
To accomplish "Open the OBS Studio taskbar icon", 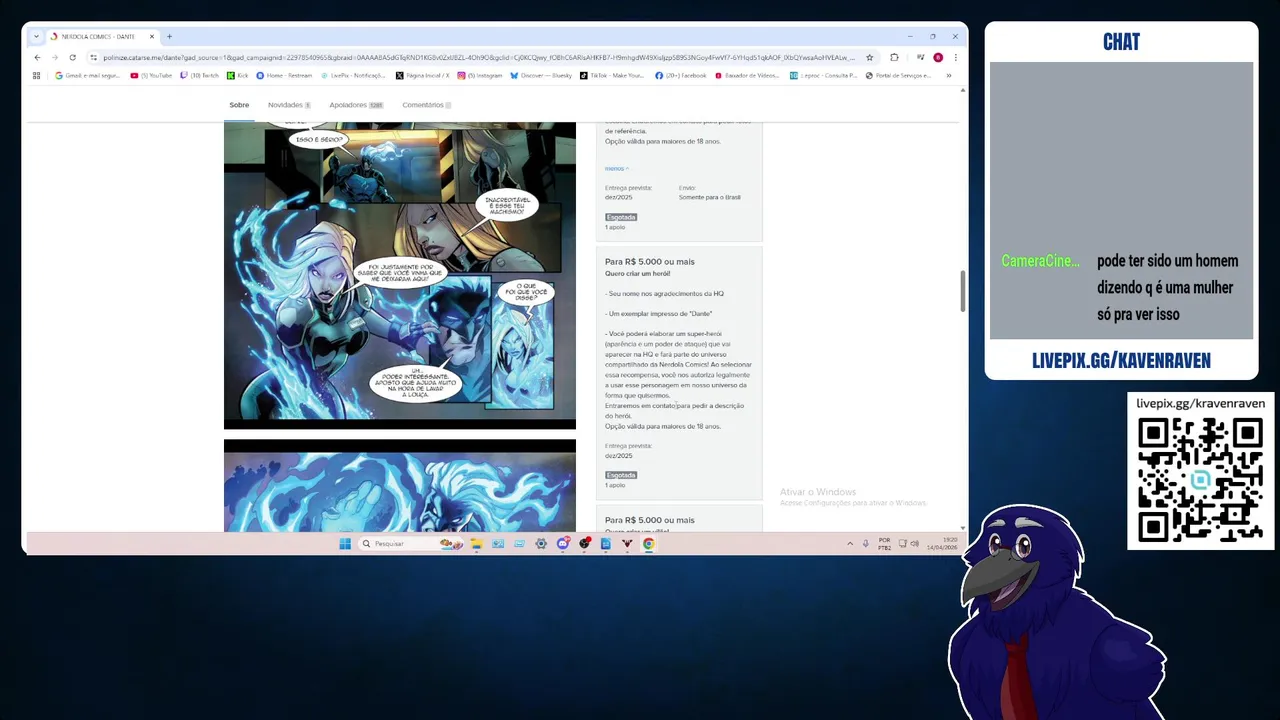I will click(x=585, y=544).
